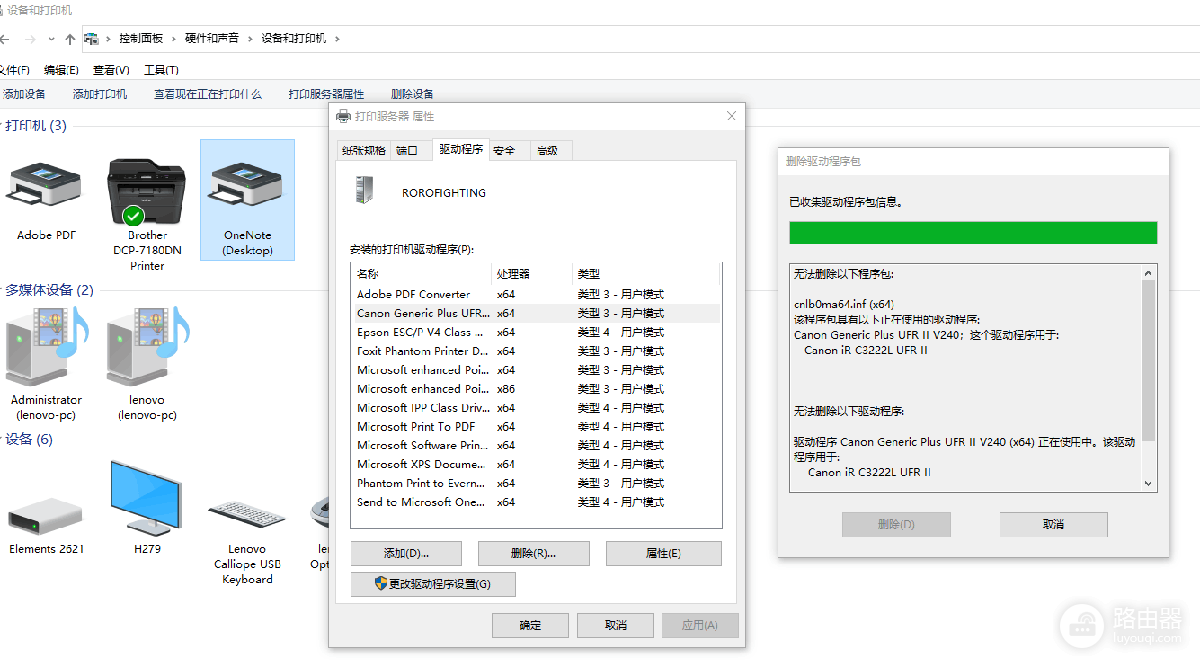The height and width of the screenshot is (666, 1200).
Task: Switch to the 驱动程序 tab
Action: pos(461,150)
